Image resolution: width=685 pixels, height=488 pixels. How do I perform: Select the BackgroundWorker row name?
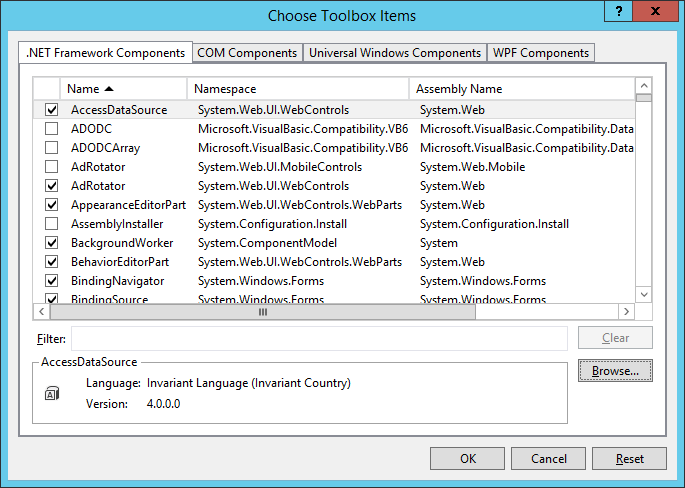point(122,242)
